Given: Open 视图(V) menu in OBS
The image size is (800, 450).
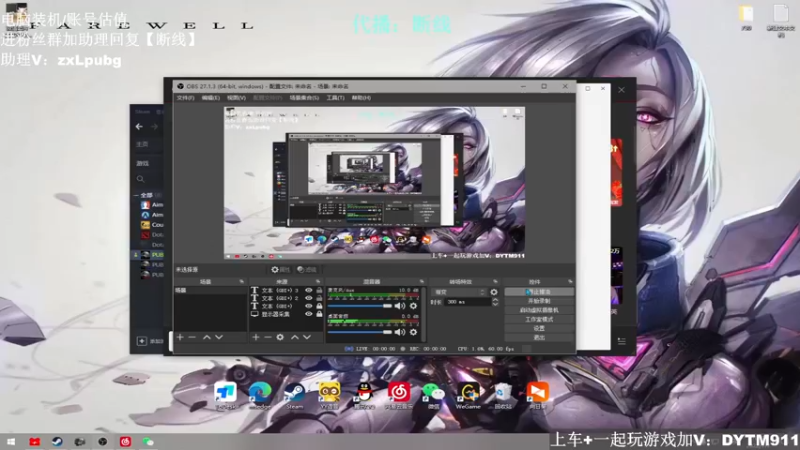Looking at the screenshot, I should [x=236, y=98].
